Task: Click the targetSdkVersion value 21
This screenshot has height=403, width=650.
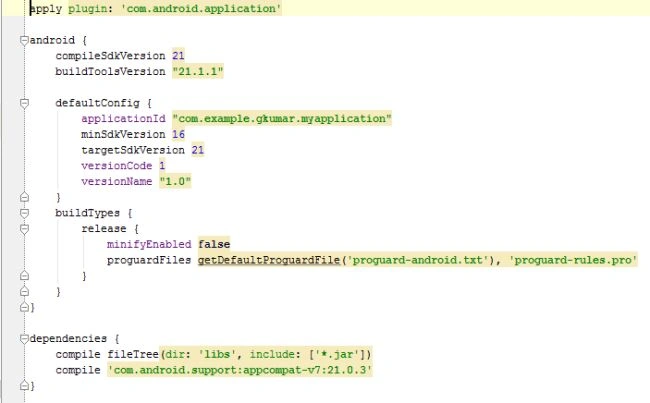Action: pos(198,150)
